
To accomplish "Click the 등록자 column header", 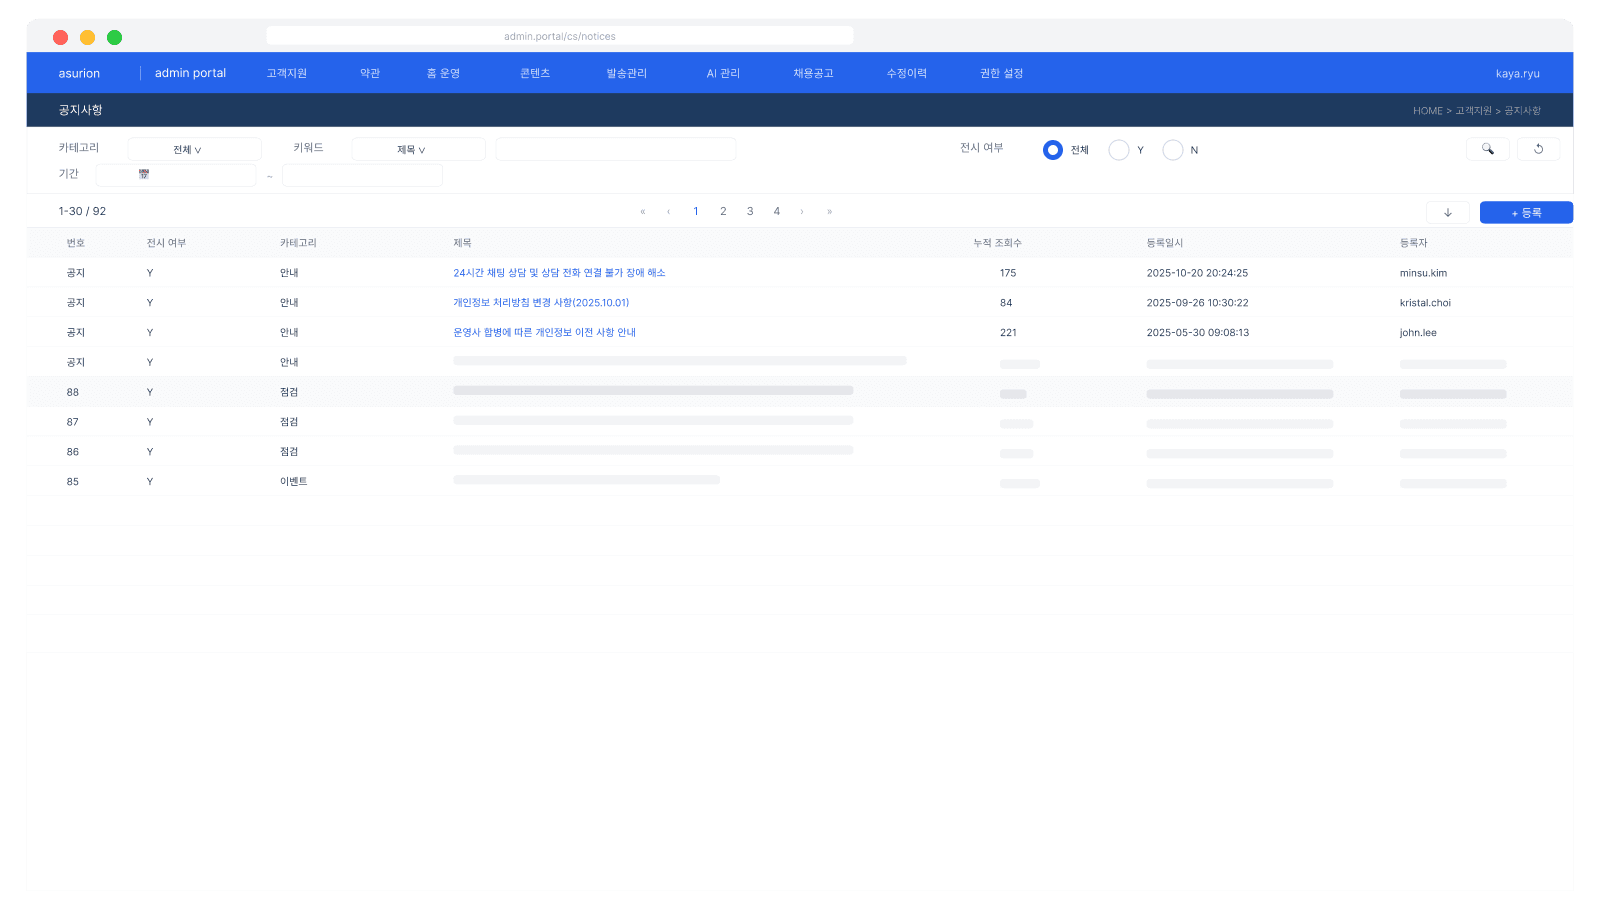I will pyautogui.click(x=1414, y=243).
